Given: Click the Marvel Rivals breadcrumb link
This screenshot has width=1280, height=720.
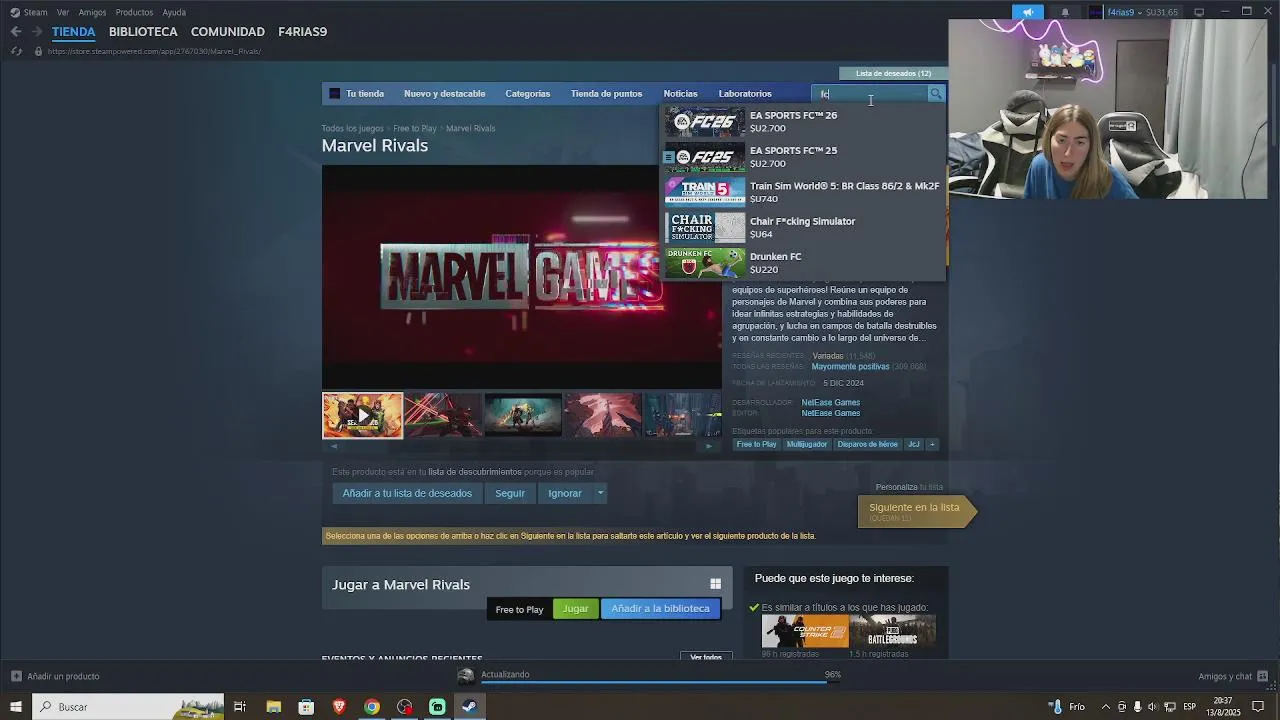Looking at the screenshot, I should pos(470,129).
